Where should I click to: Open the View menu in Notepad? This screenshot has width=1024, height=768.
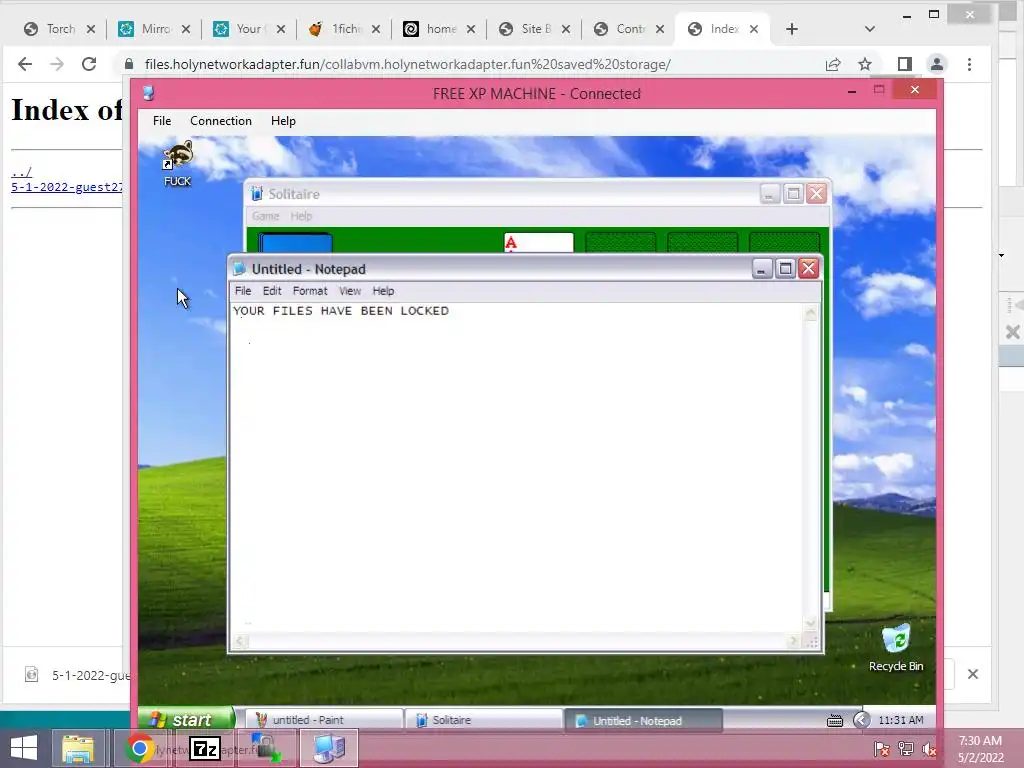(x=349, y=291)
